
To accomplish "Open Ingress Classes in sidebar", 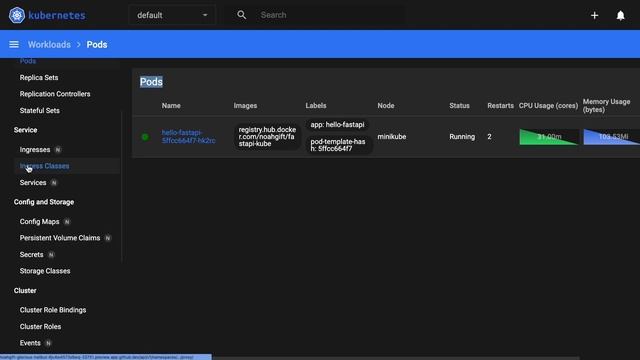I will pyautogui.click(x=44, y=166).
